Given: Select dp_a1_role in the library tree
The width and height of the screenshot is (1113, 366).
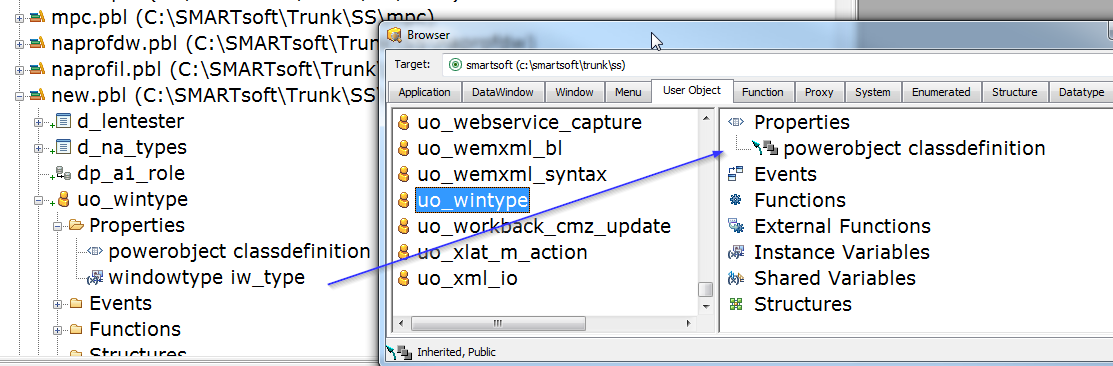Looking at the screenshot, I should (131, 174).
